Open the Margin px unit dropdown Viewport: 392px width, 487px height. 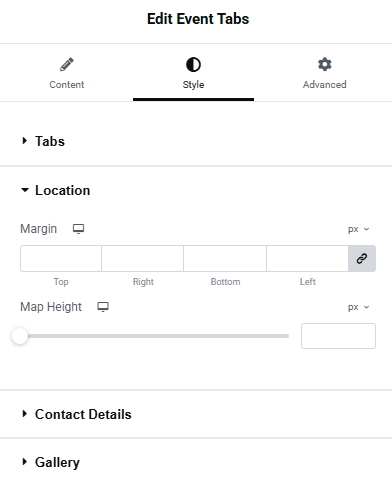pyautogui.click(x=359, y=229)
